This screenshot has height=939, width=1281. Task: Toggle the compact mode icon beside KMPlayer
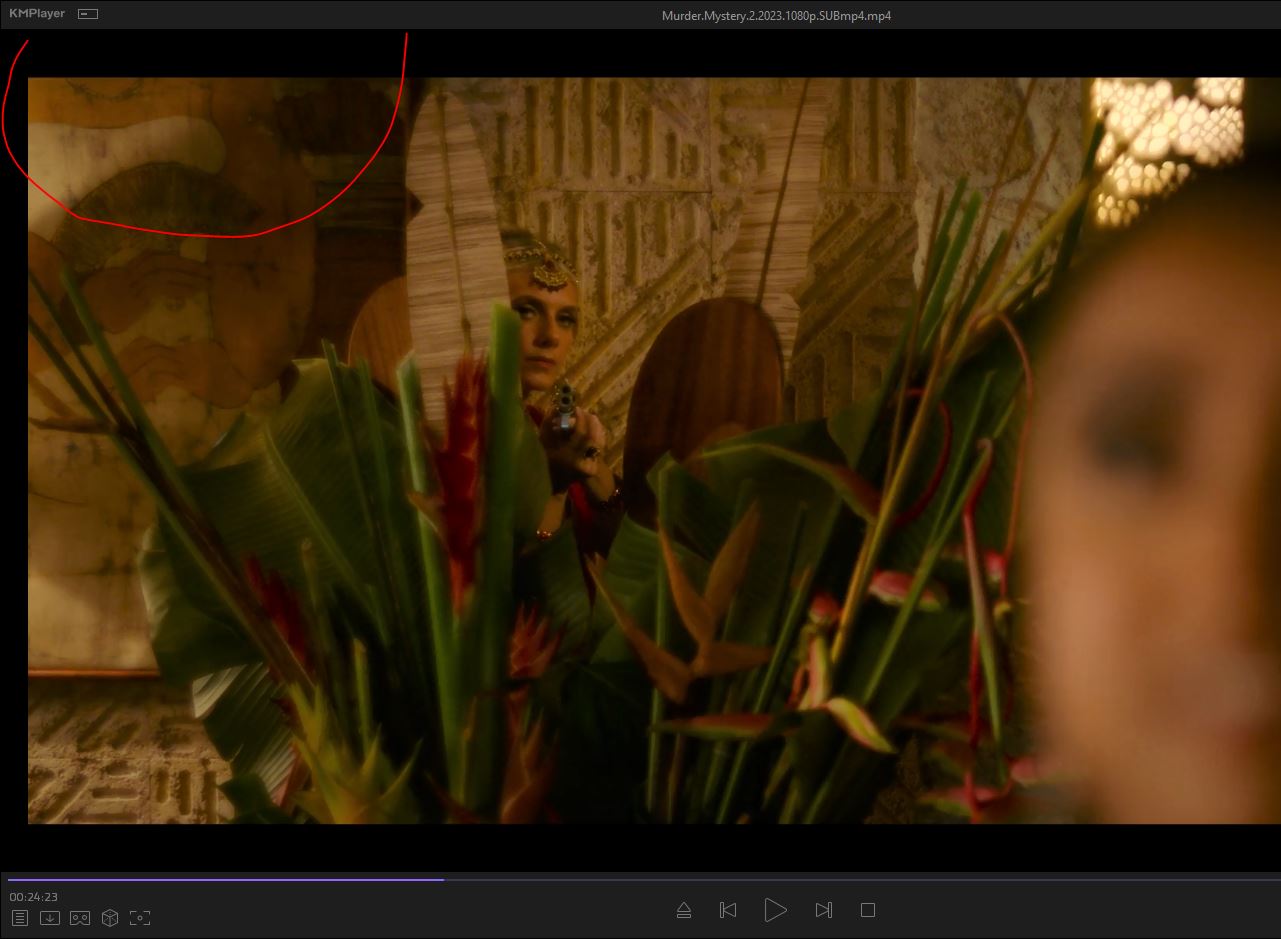88,14
